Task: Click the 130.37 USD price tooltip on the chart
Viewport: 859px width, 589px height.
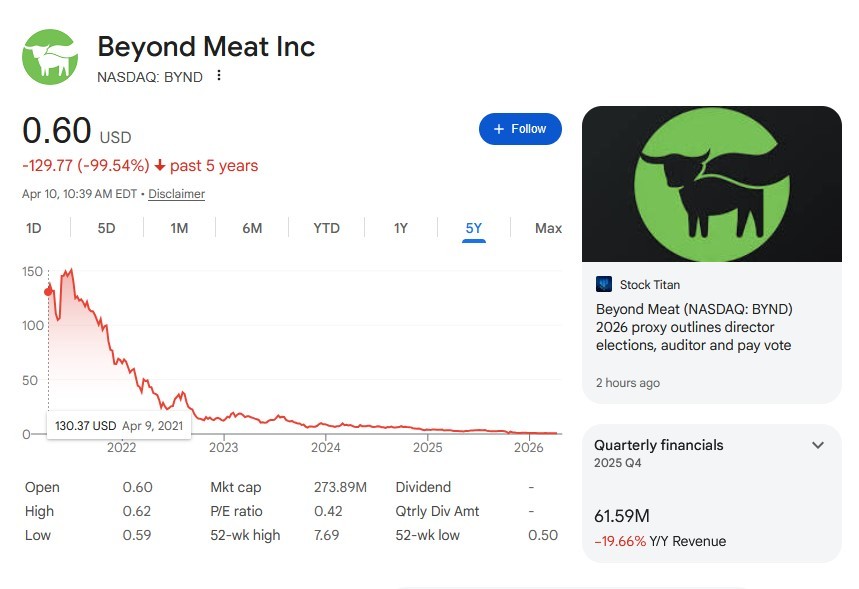Action: [118, 425]
